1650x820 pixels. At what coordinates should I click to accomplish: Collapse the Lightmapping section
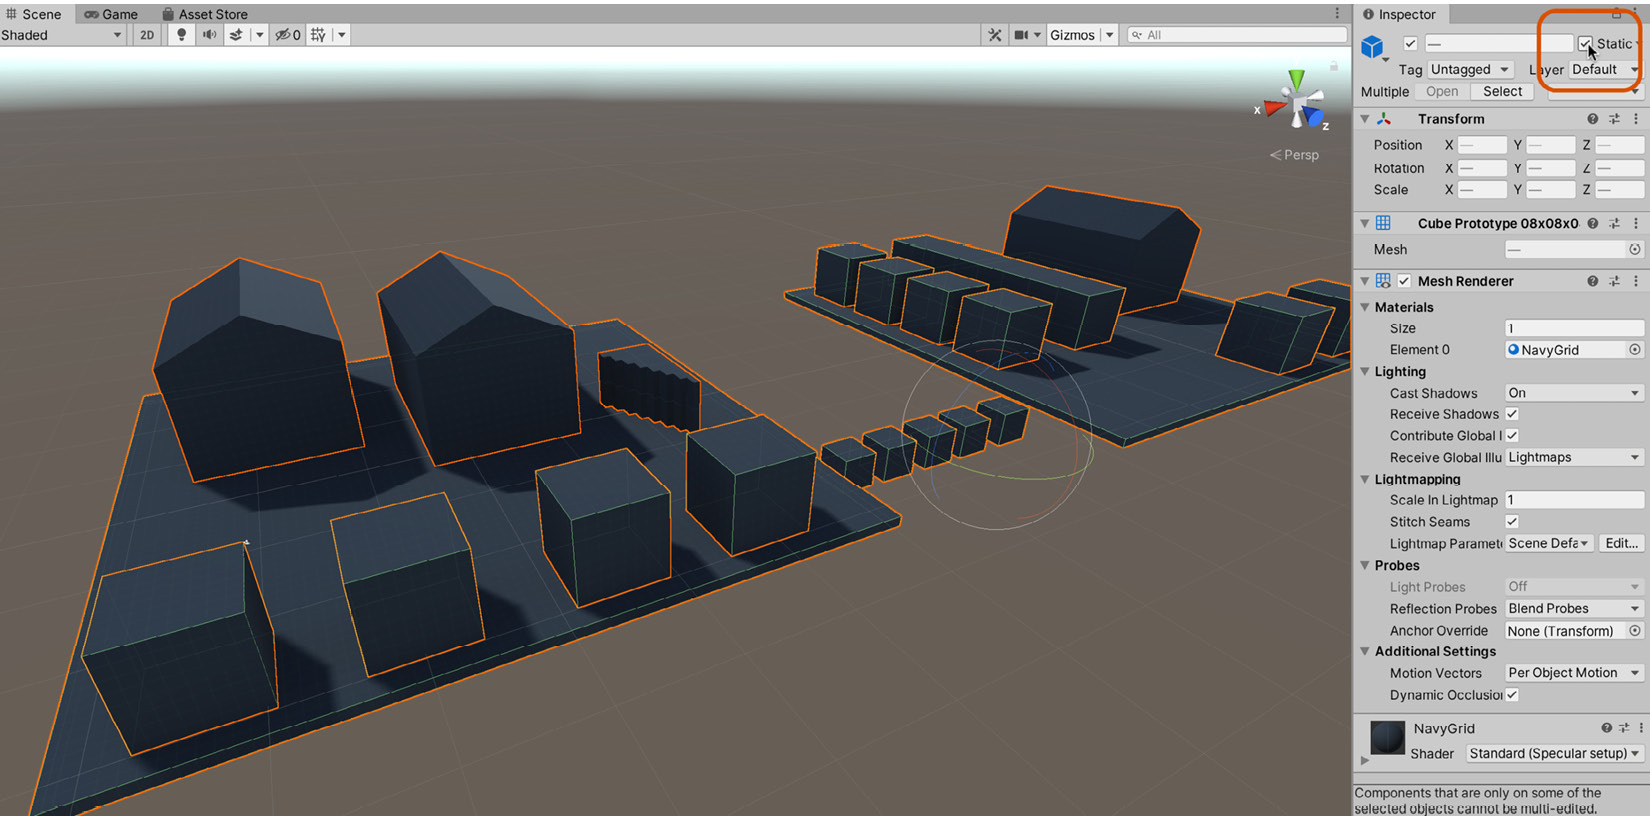[x=1365, y=480]
